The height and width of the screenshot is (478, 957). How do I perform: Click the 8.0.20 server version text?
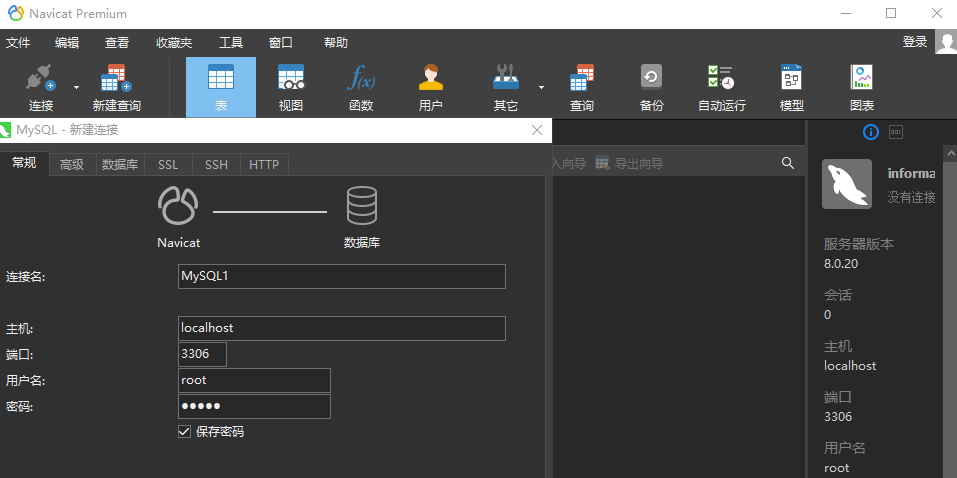click(841, 264)
